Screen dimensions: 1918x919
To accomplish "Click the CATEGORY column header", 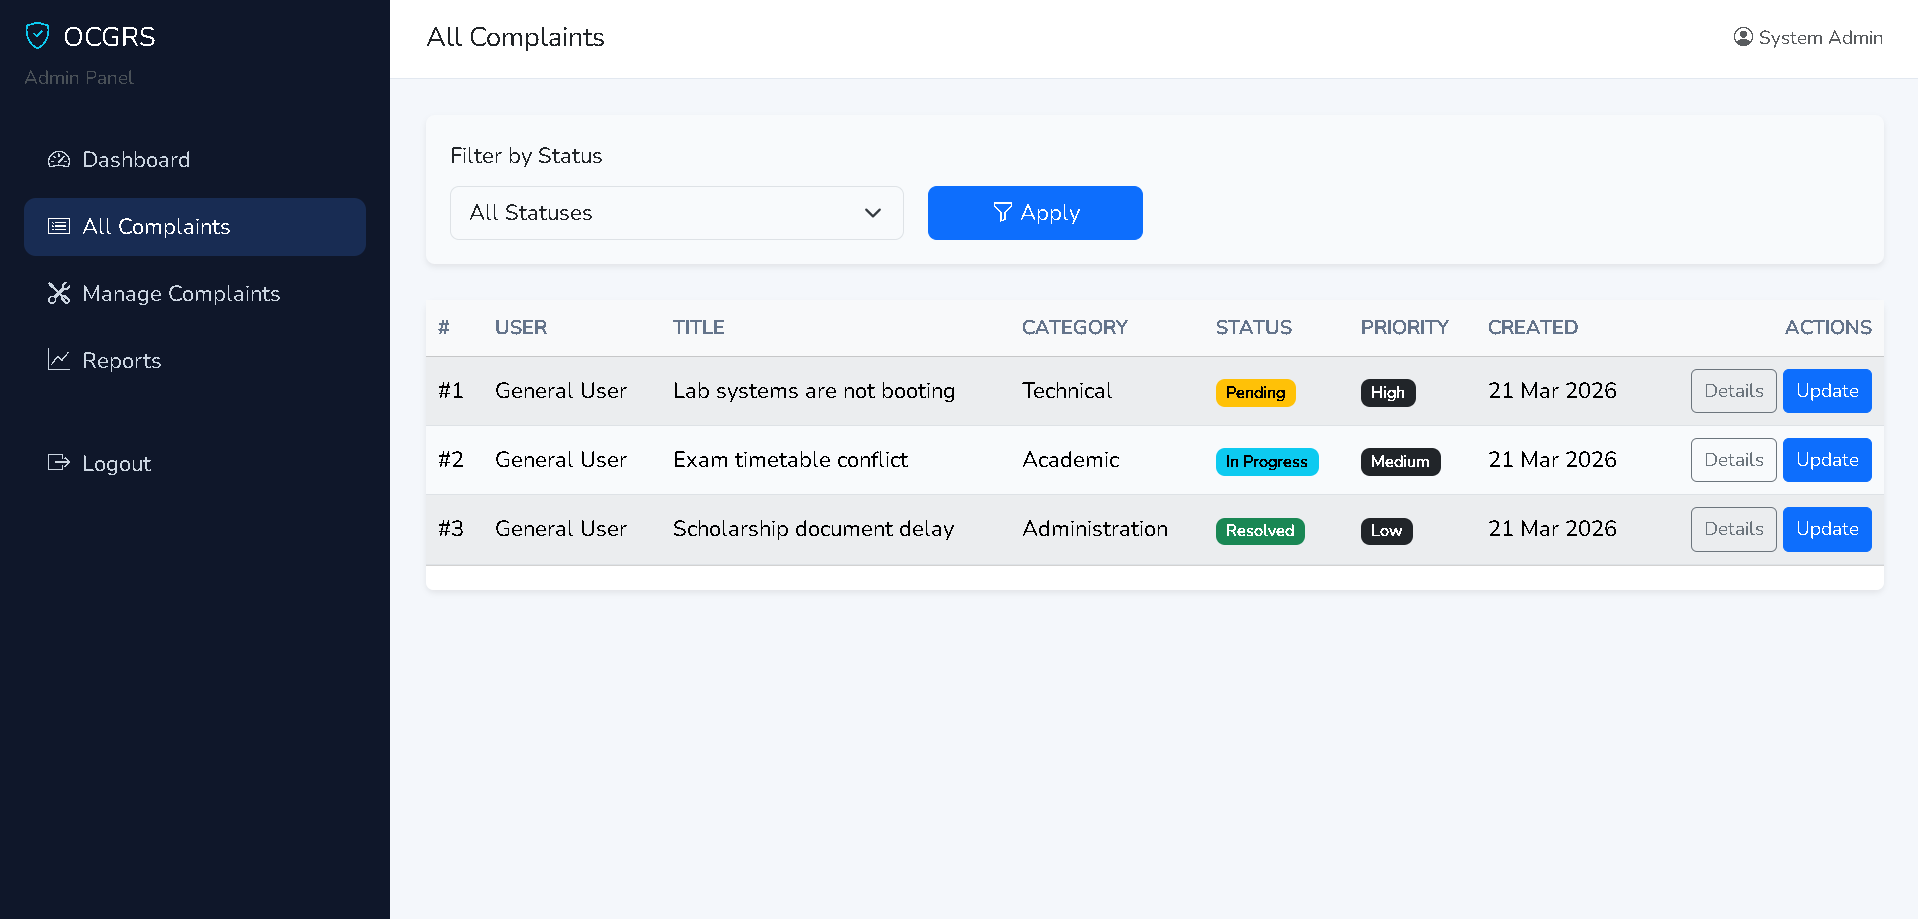I will click(1075, 327).
